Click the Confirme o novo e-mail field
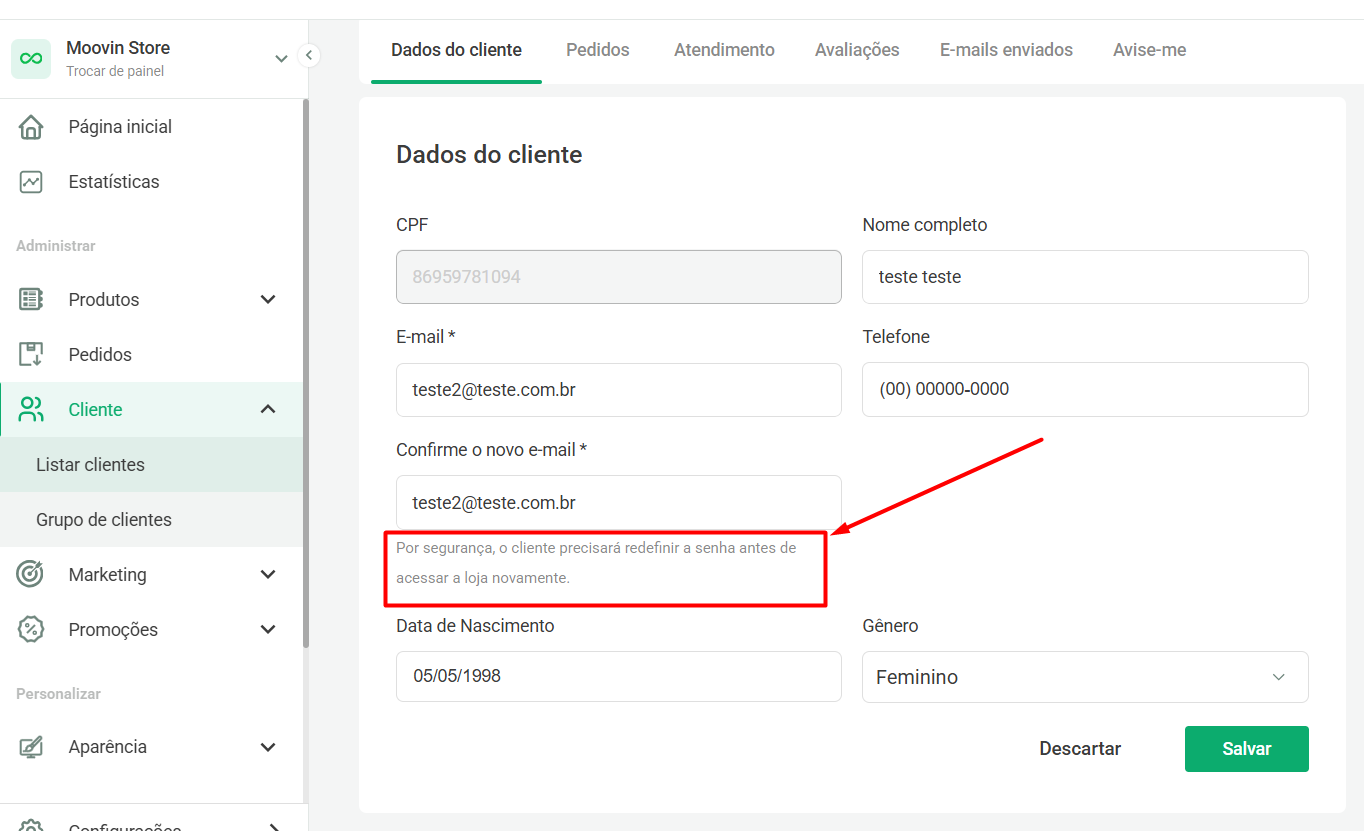 (619, 502)
